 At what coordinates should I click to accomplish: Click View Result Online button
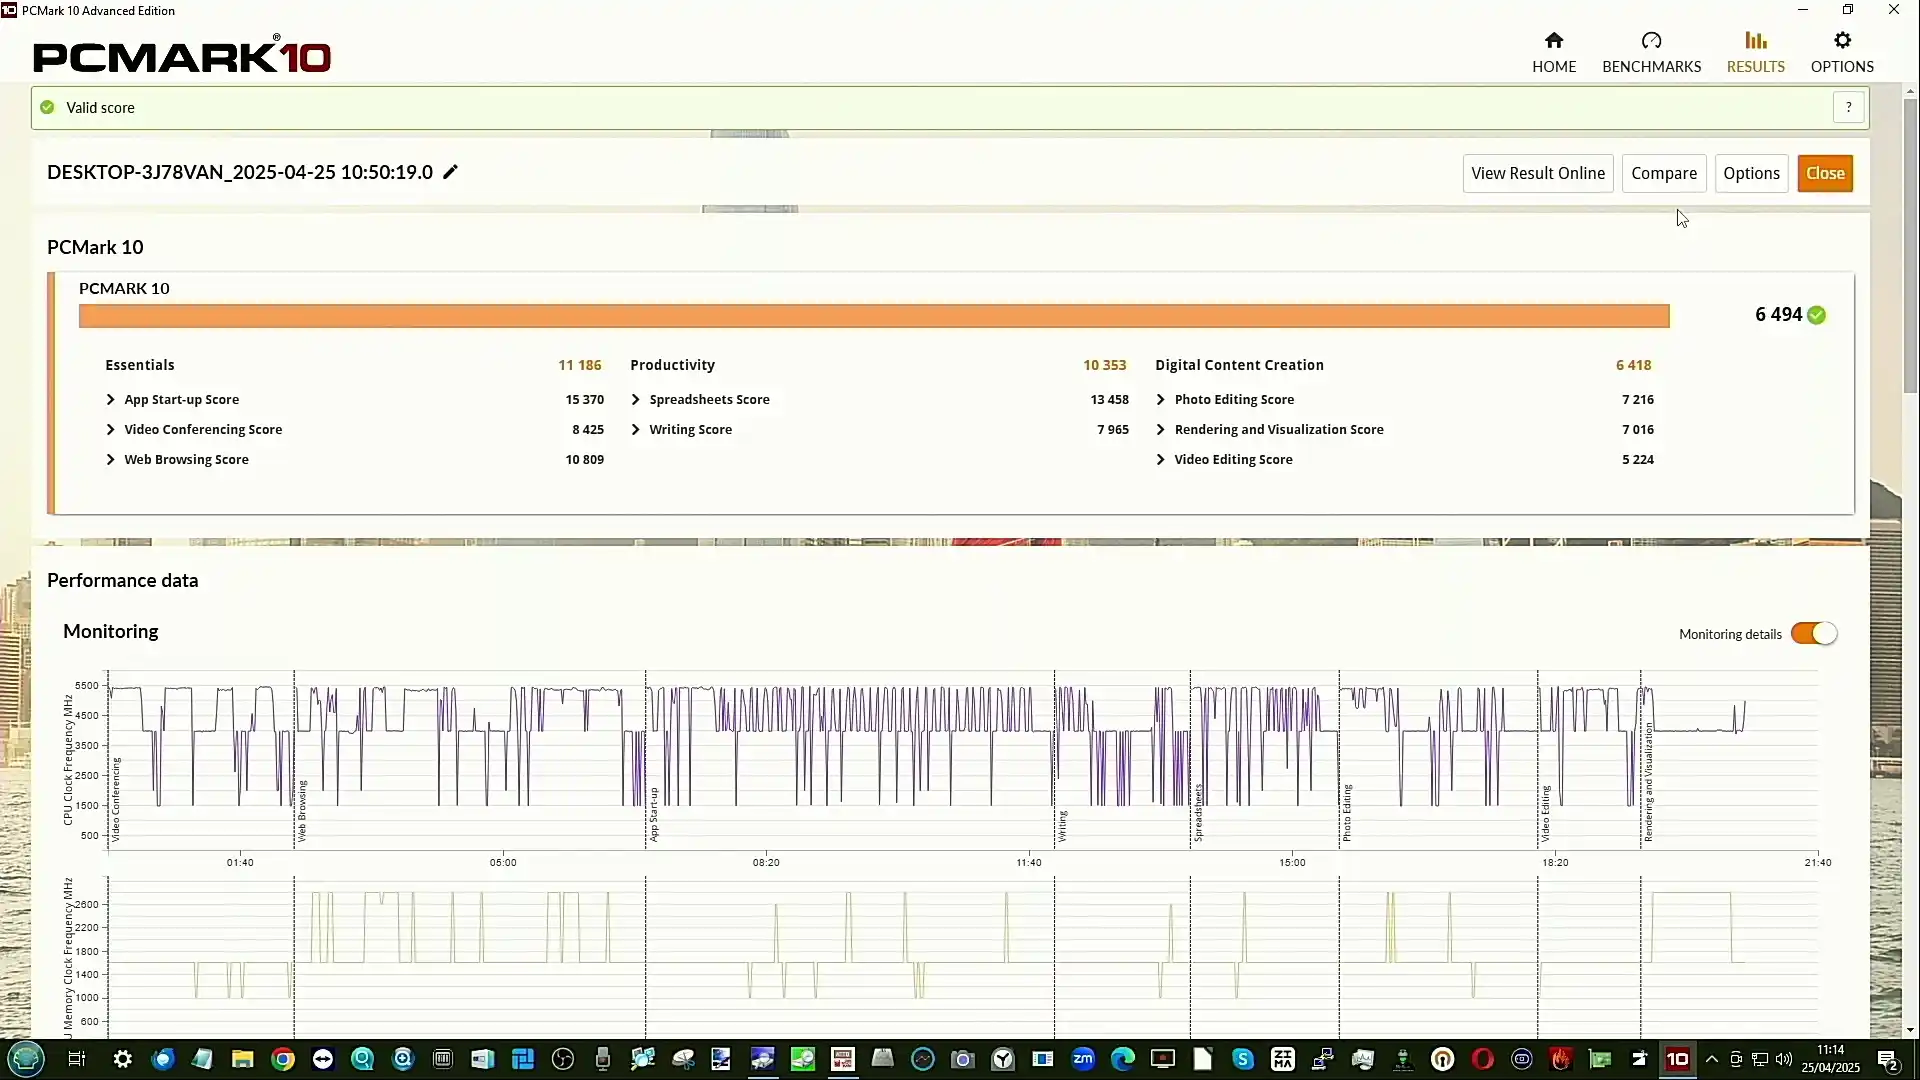pos(1537,173)
